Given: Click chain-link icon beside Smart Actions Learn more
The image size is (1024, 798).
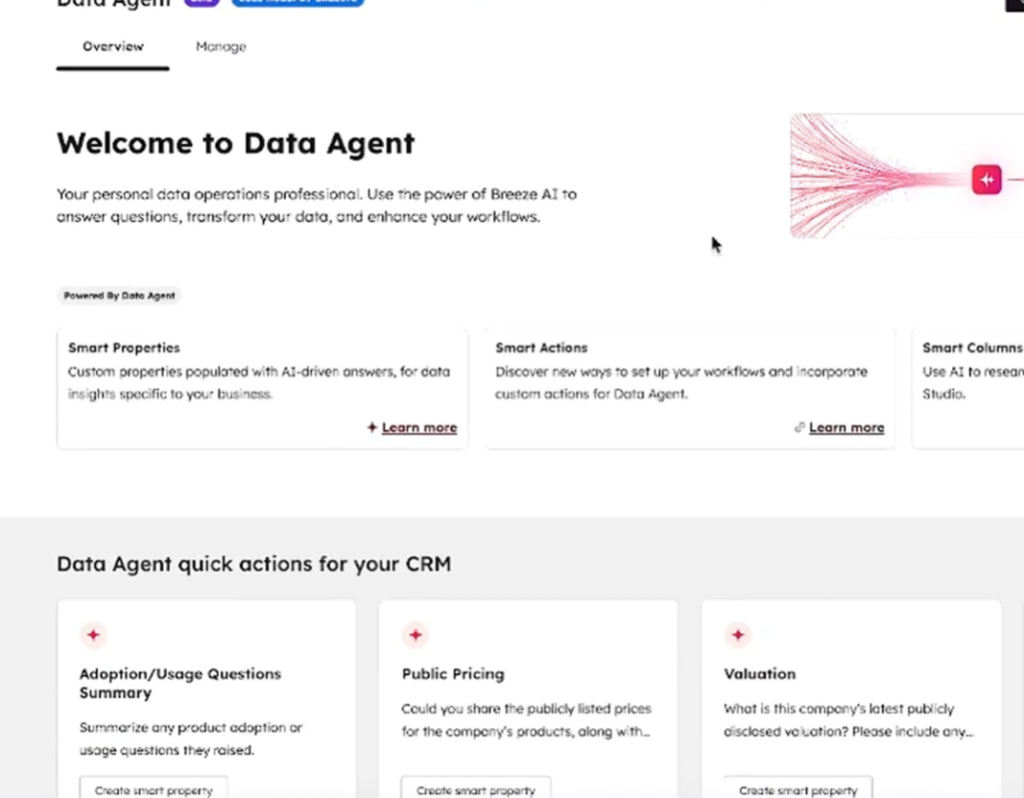Looking at the screenshot, I should (x=799, y=428).
